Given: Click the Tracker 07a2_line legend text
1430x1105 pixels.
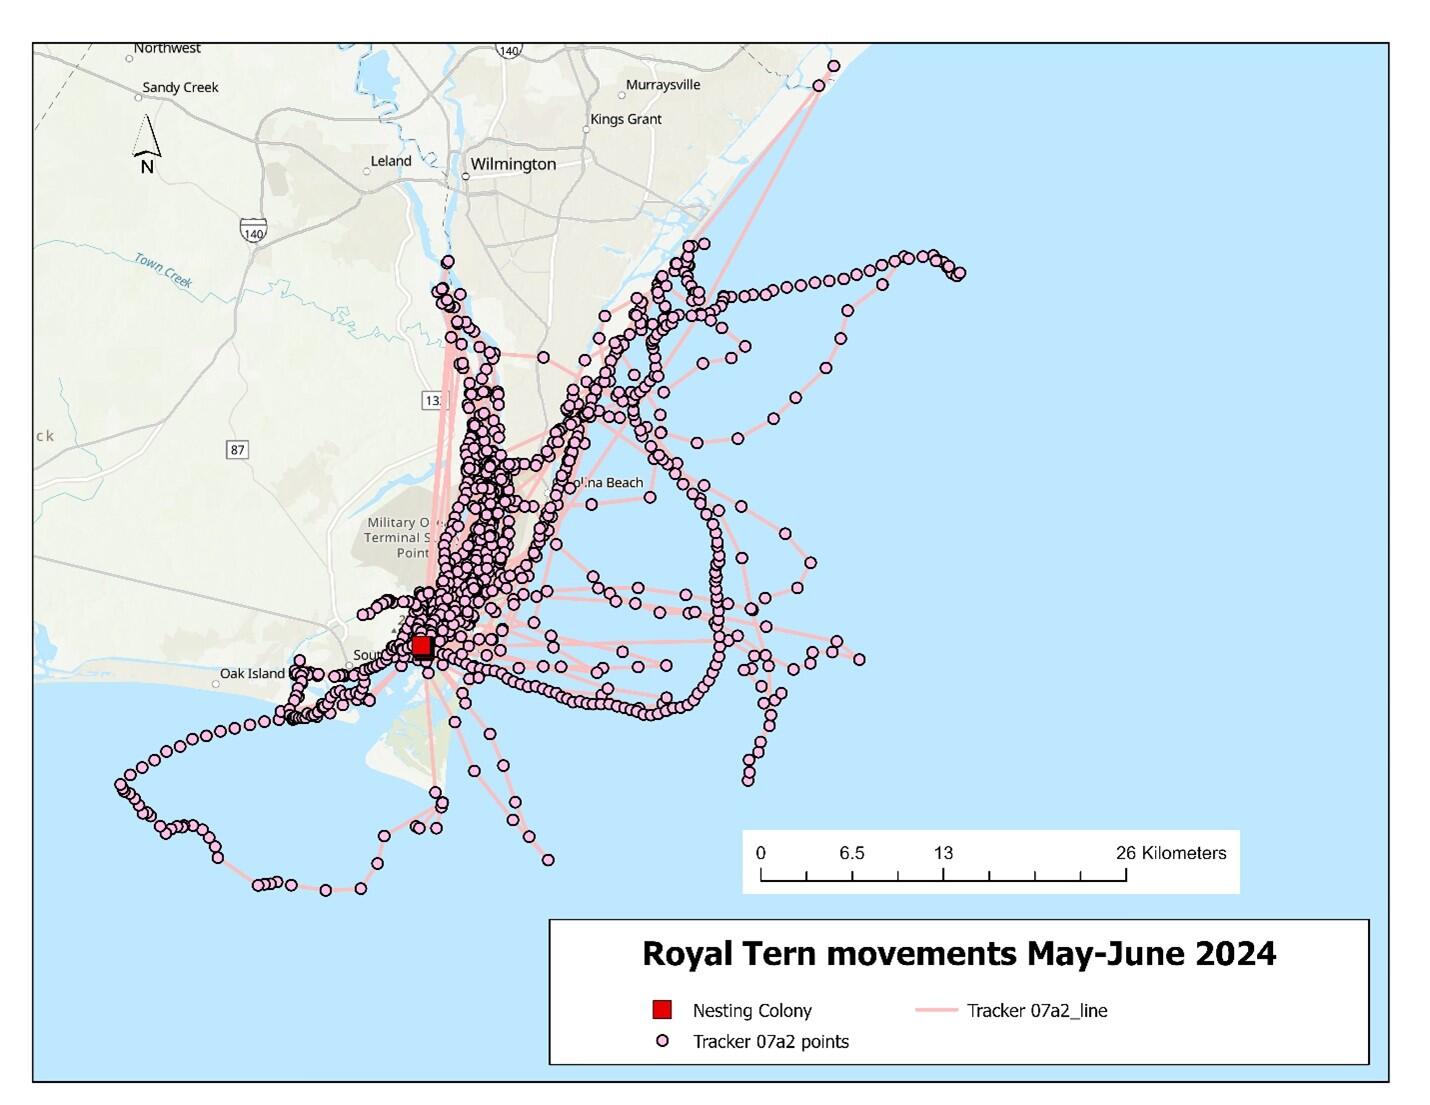Looking at the screenshot, I should [x=1037, y=1011].
